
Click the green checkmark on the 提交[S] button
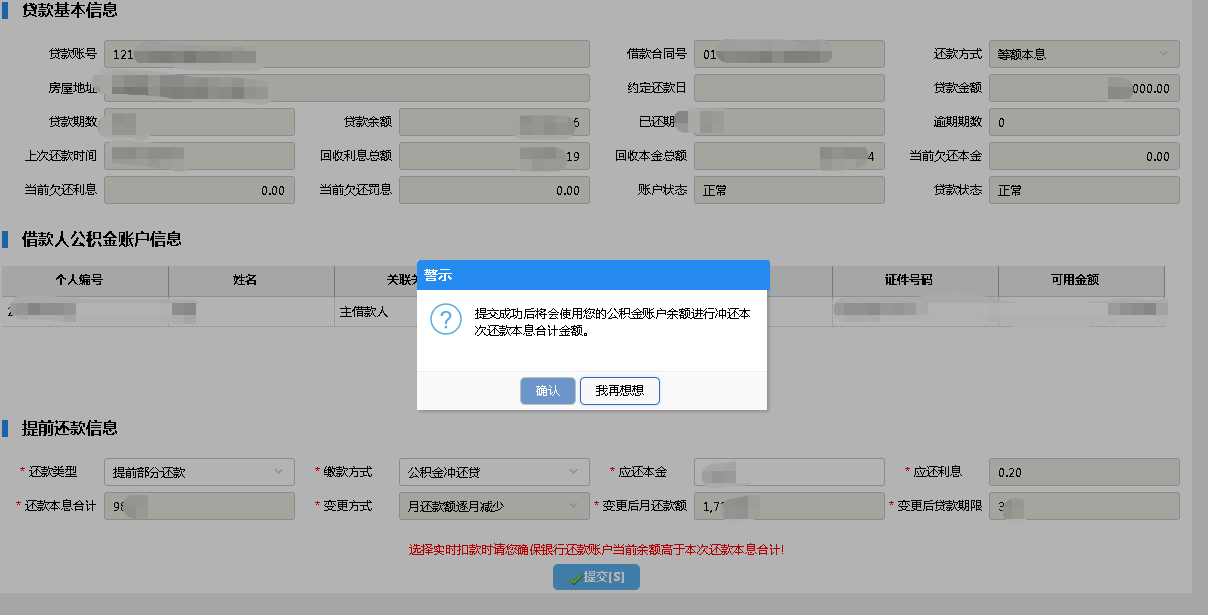tap(574, 578)
